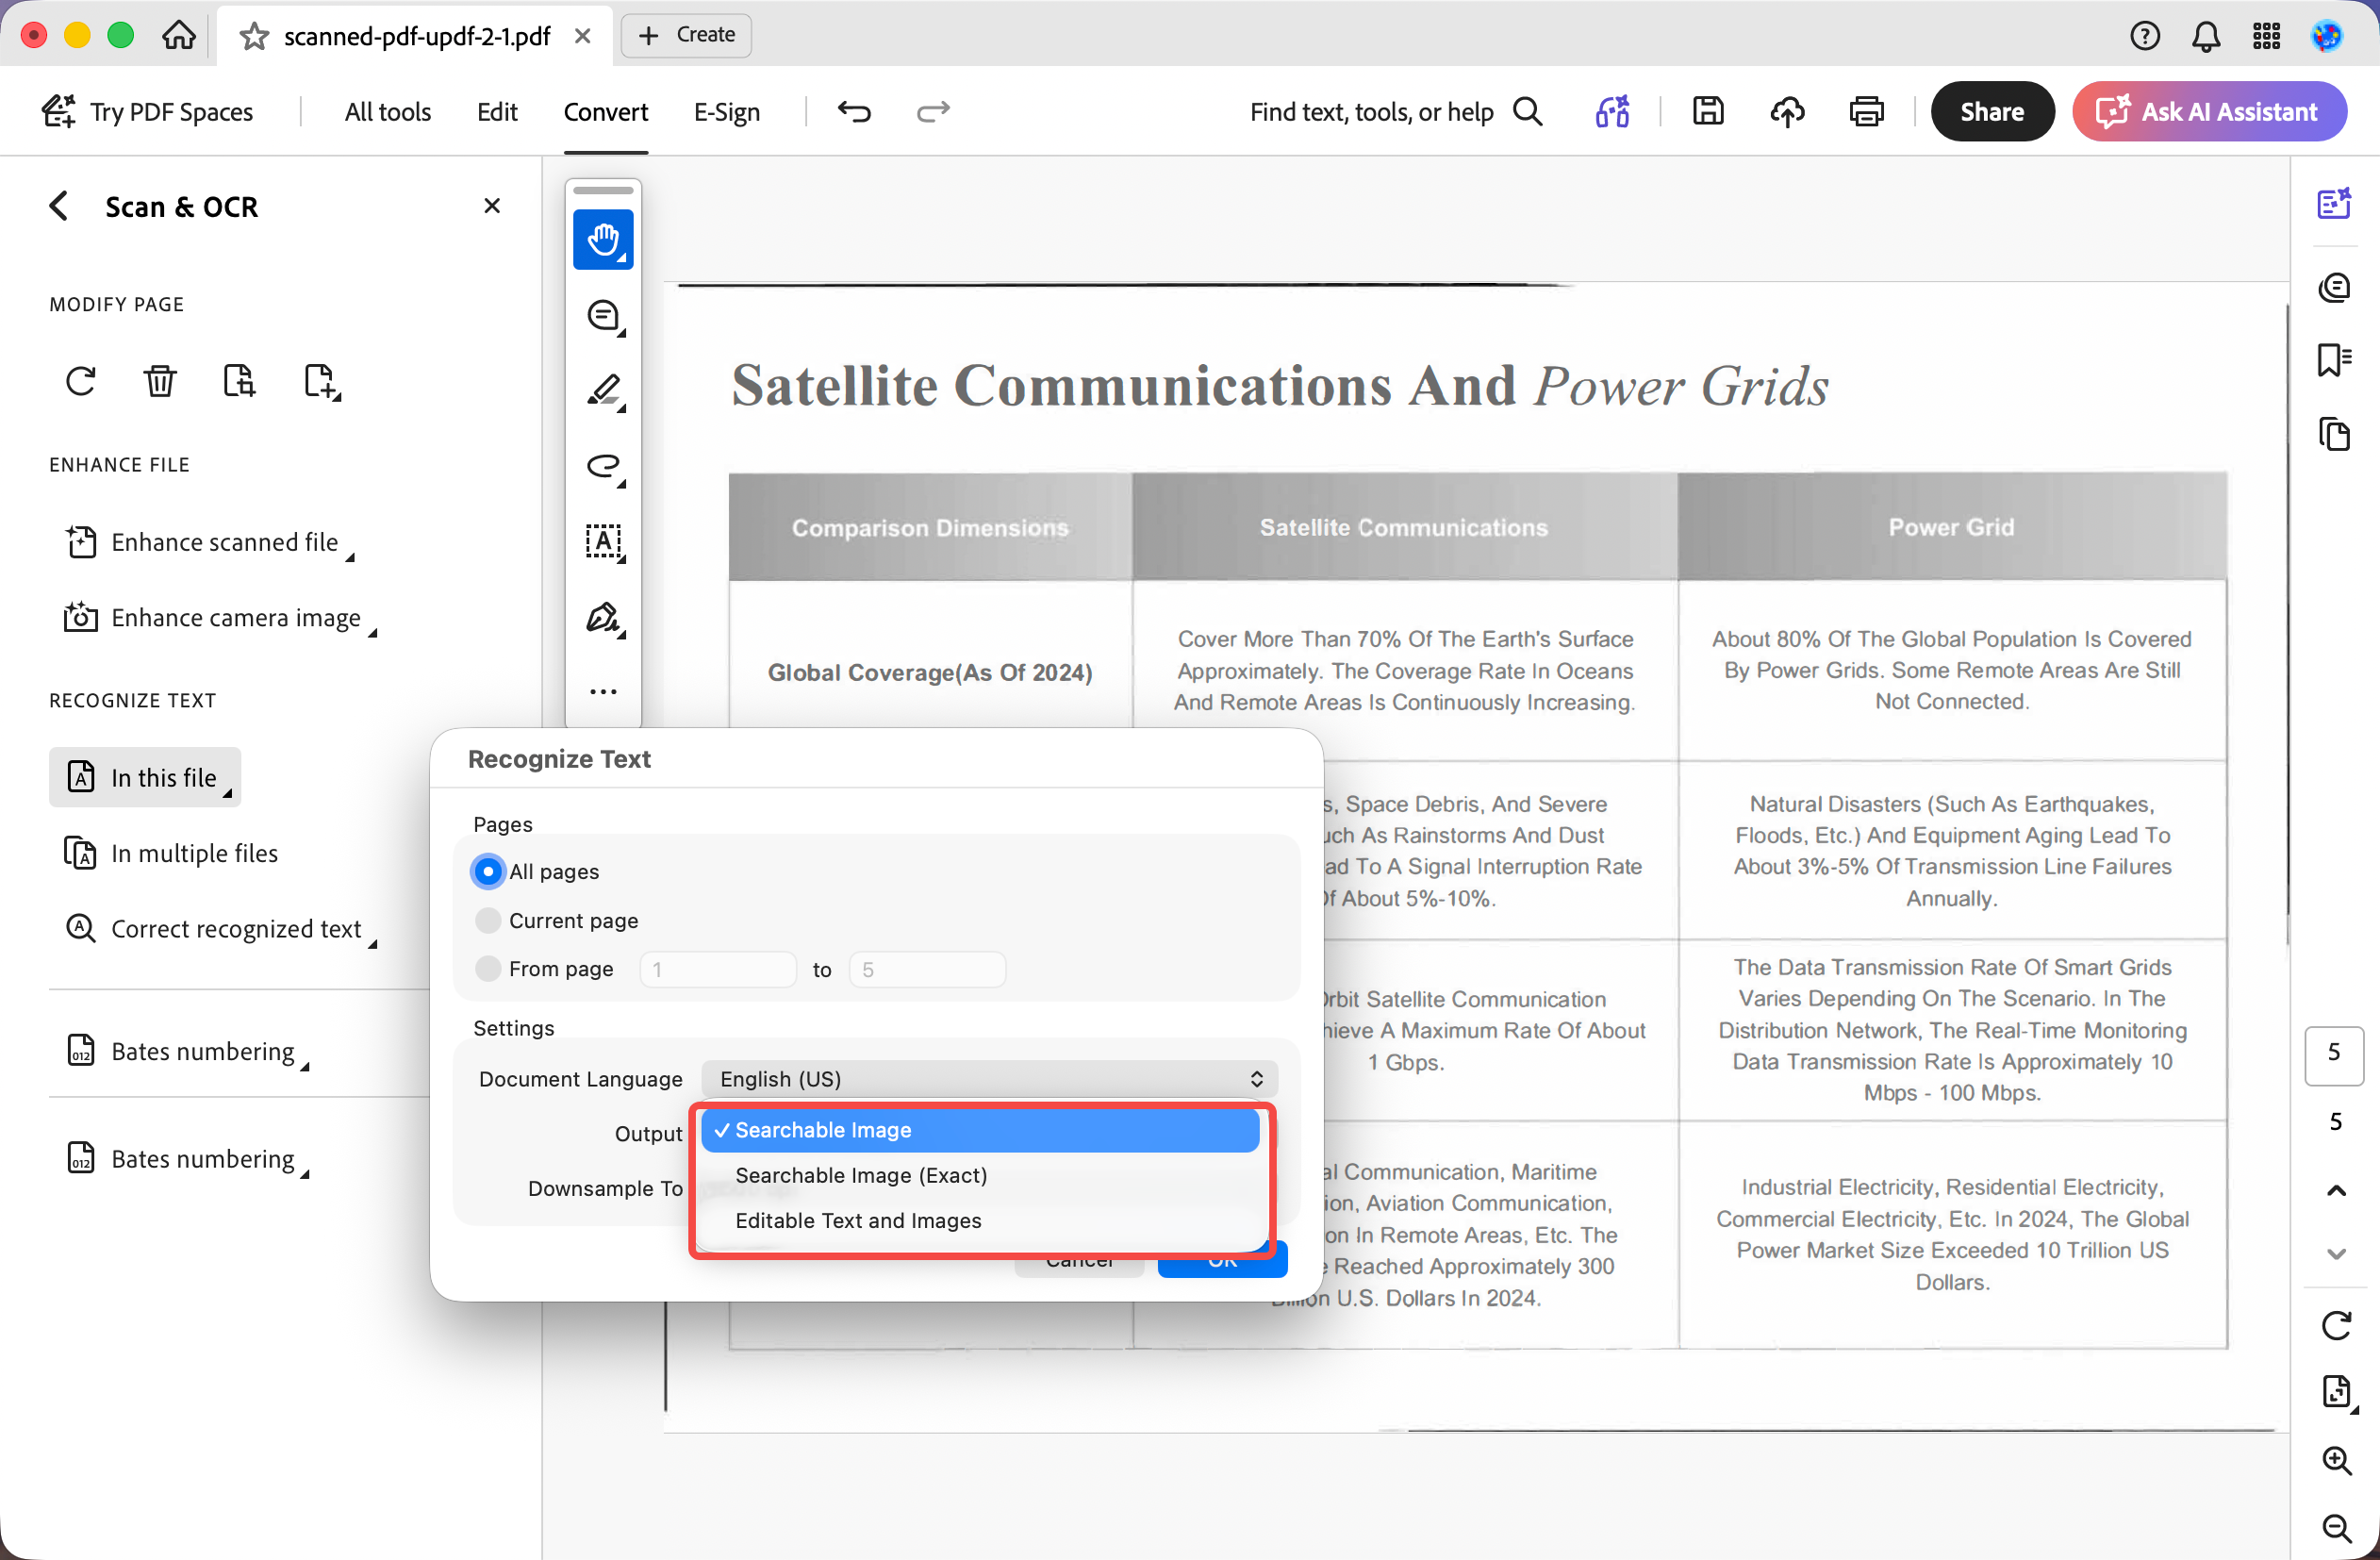
Task: Open Try PDF Spaces
Action: 147,111
